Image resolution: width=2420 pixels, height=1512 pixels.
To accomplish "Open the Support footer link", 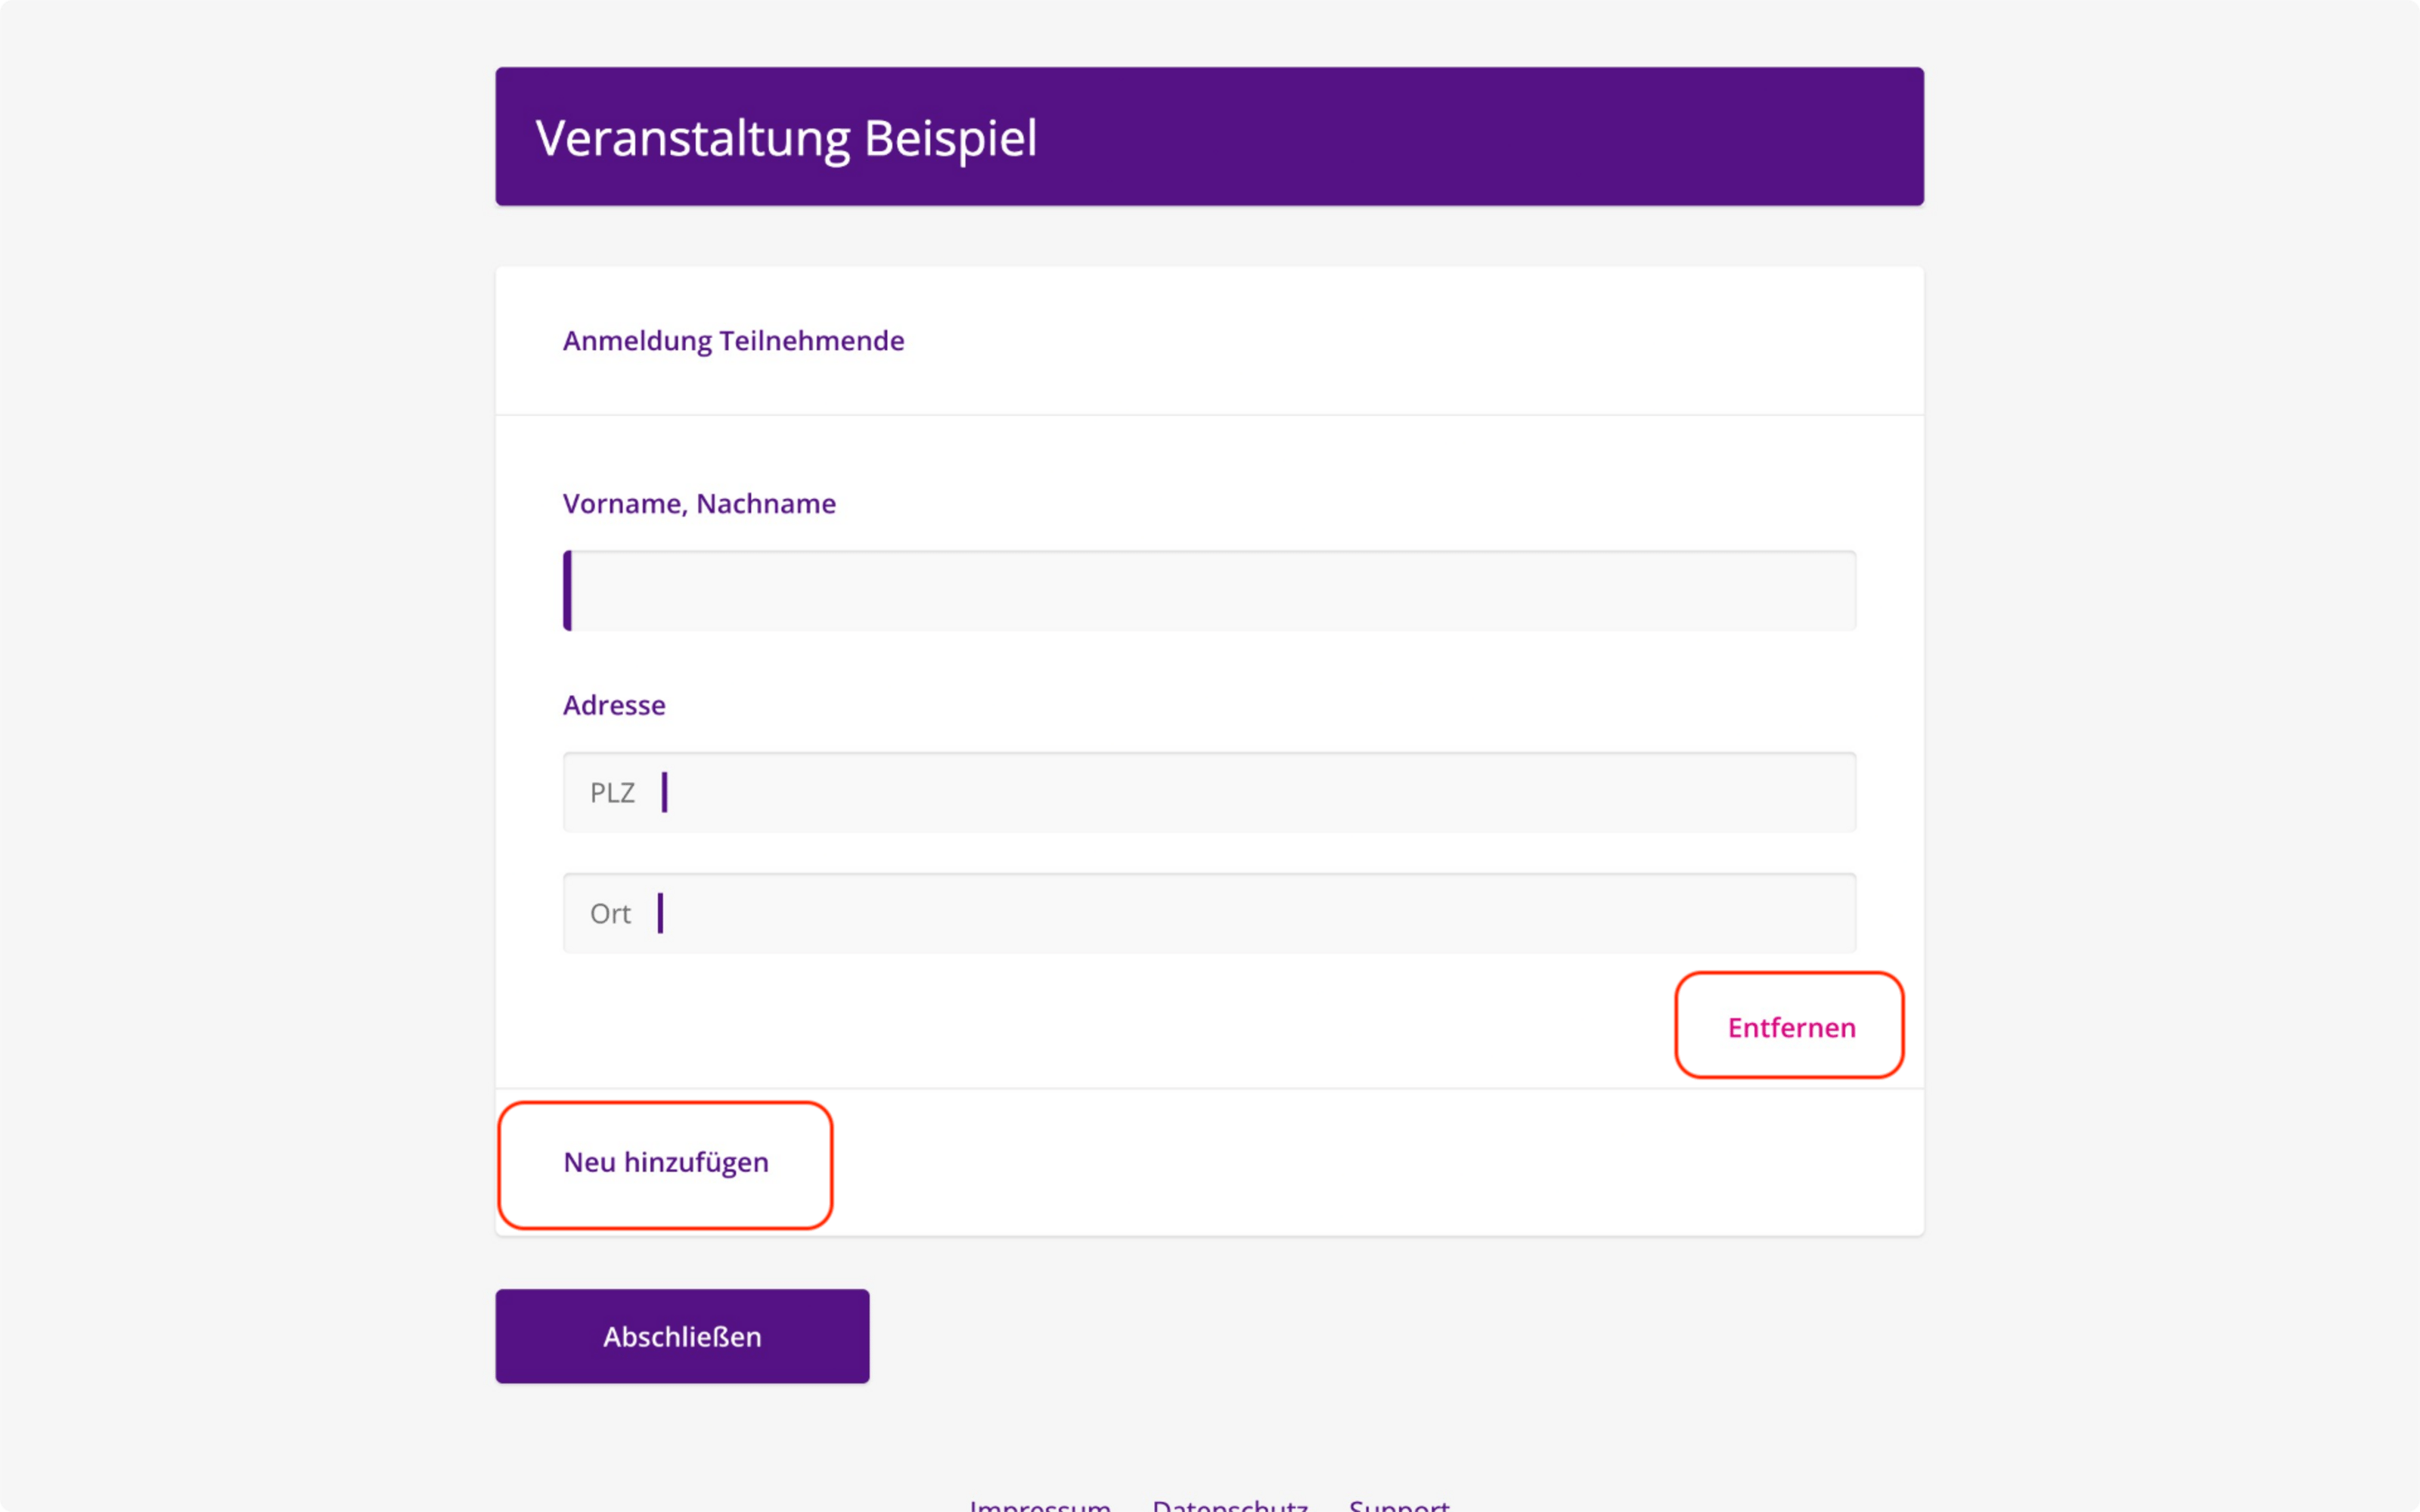I will click(1399, 1503).
